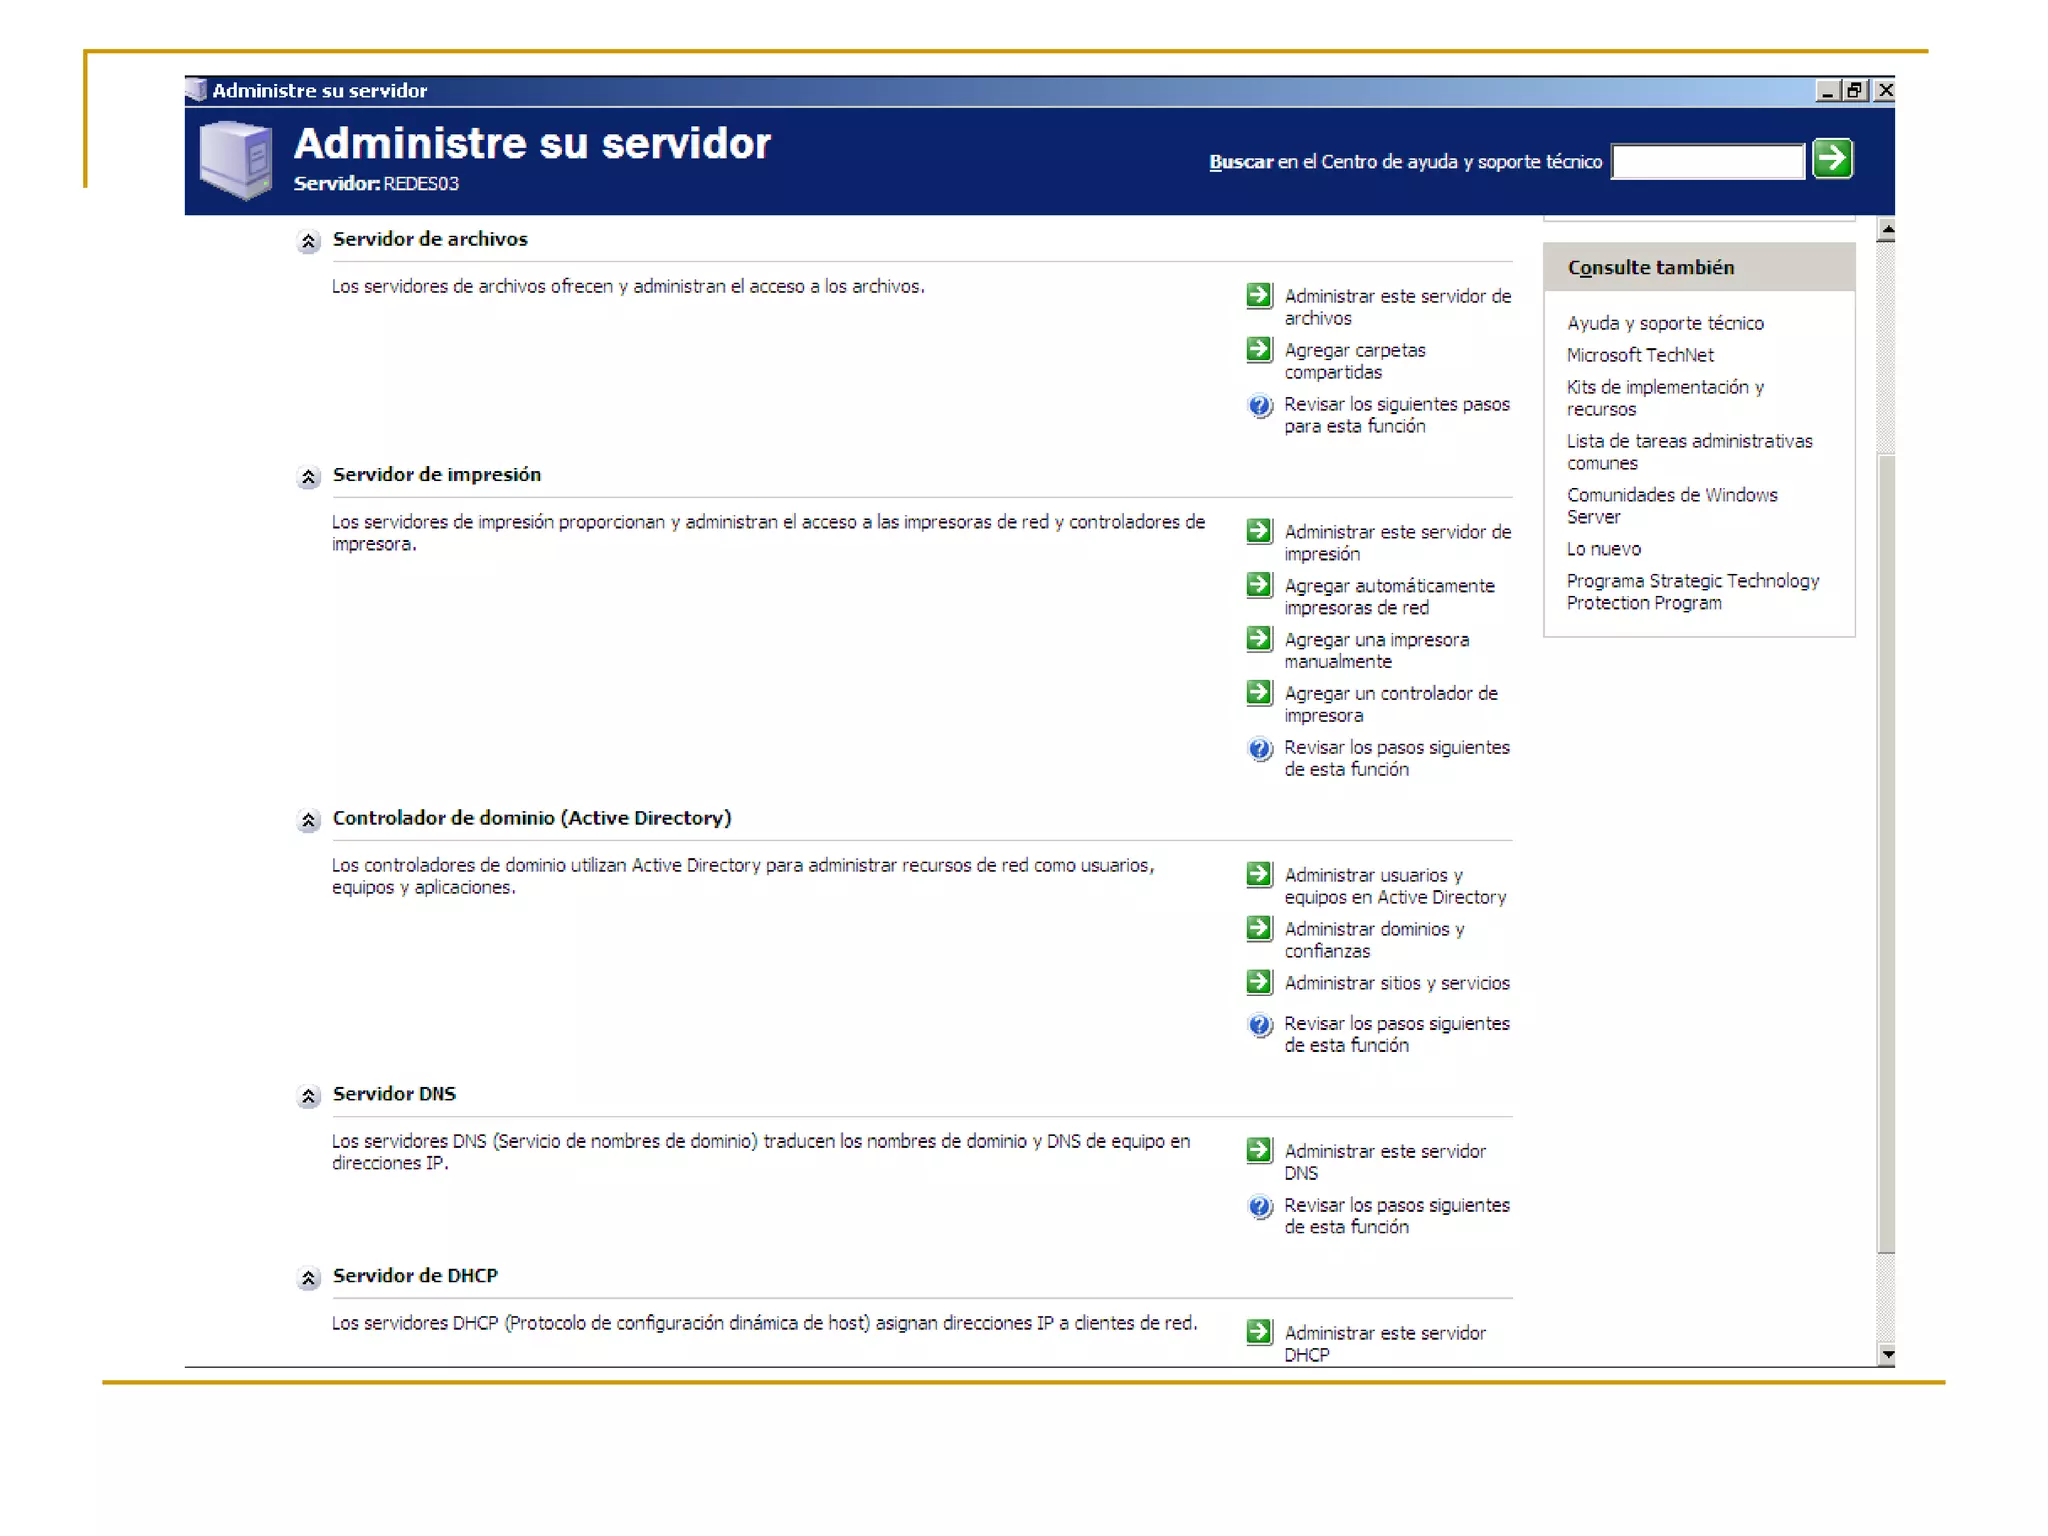The width and height of the screenshot is (2048, 1536).
Task: Click green arrow for 'Administrar este servidor DHCP'
Action: (1259, 1332)
